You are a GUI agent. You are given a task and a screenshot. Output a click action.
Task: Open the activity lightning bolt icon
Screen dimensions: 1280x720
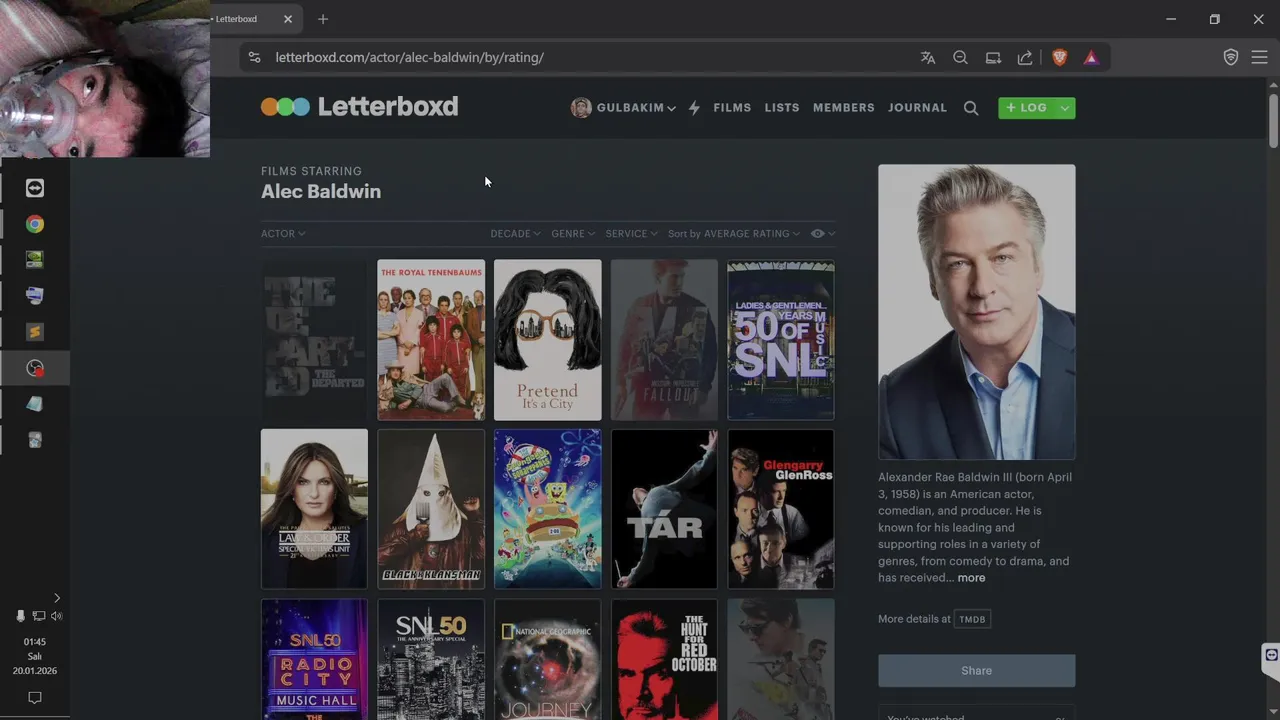pos(694,108)
